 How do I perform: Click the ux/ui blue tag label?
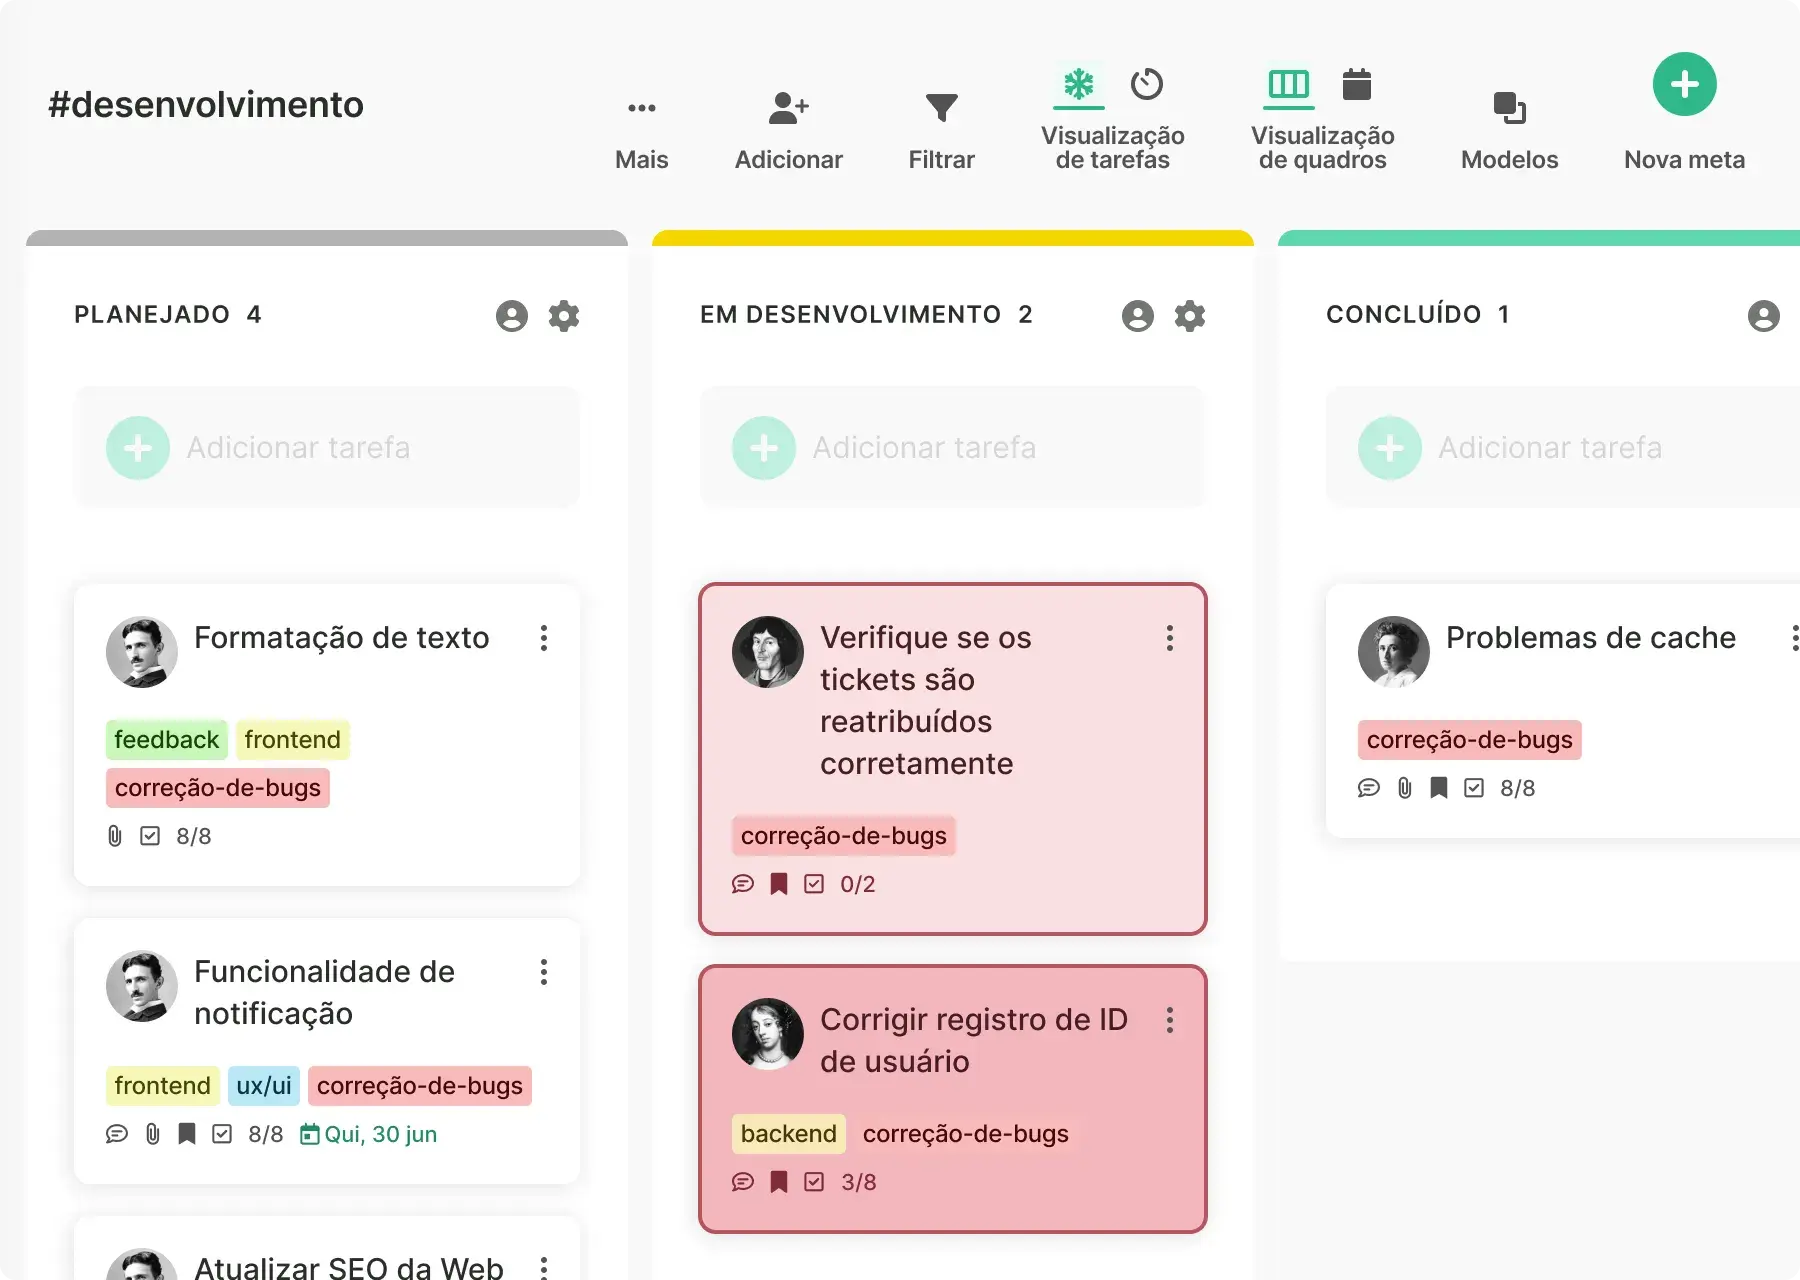264,1086
